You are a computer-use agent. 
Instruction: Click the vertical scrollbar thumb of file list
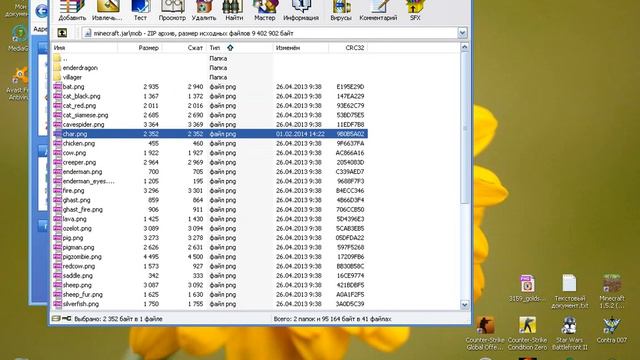[464, 128]
